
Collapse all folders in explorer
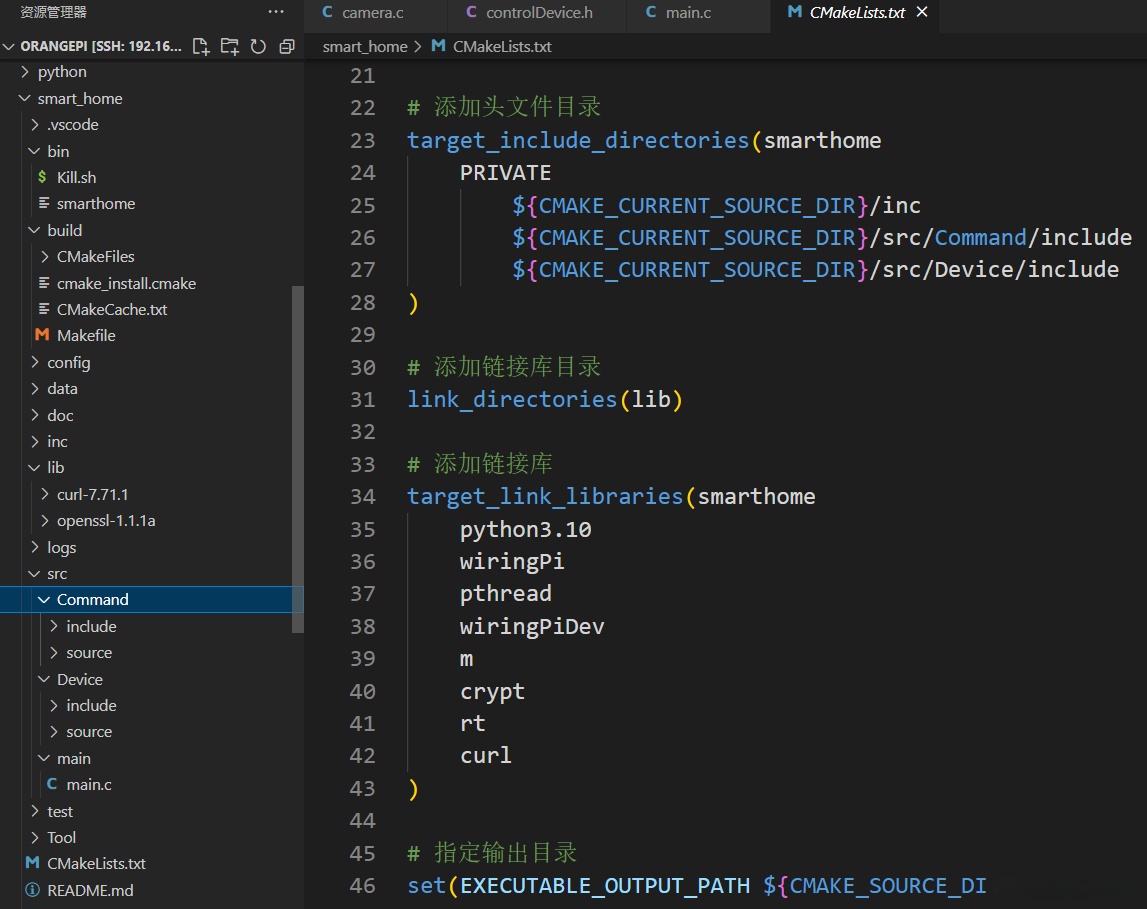287,46
